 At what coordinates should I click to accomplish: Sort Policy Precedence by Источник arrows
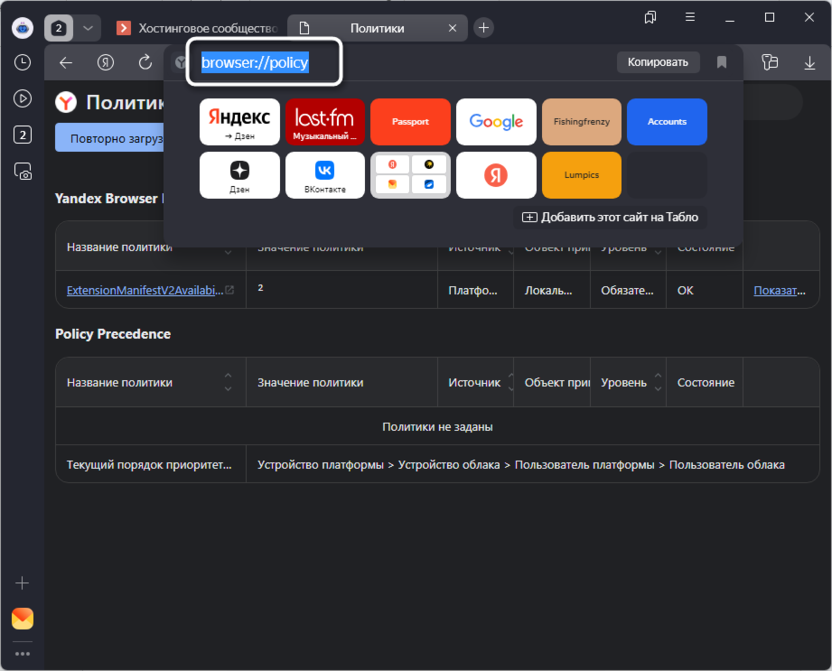510,382
